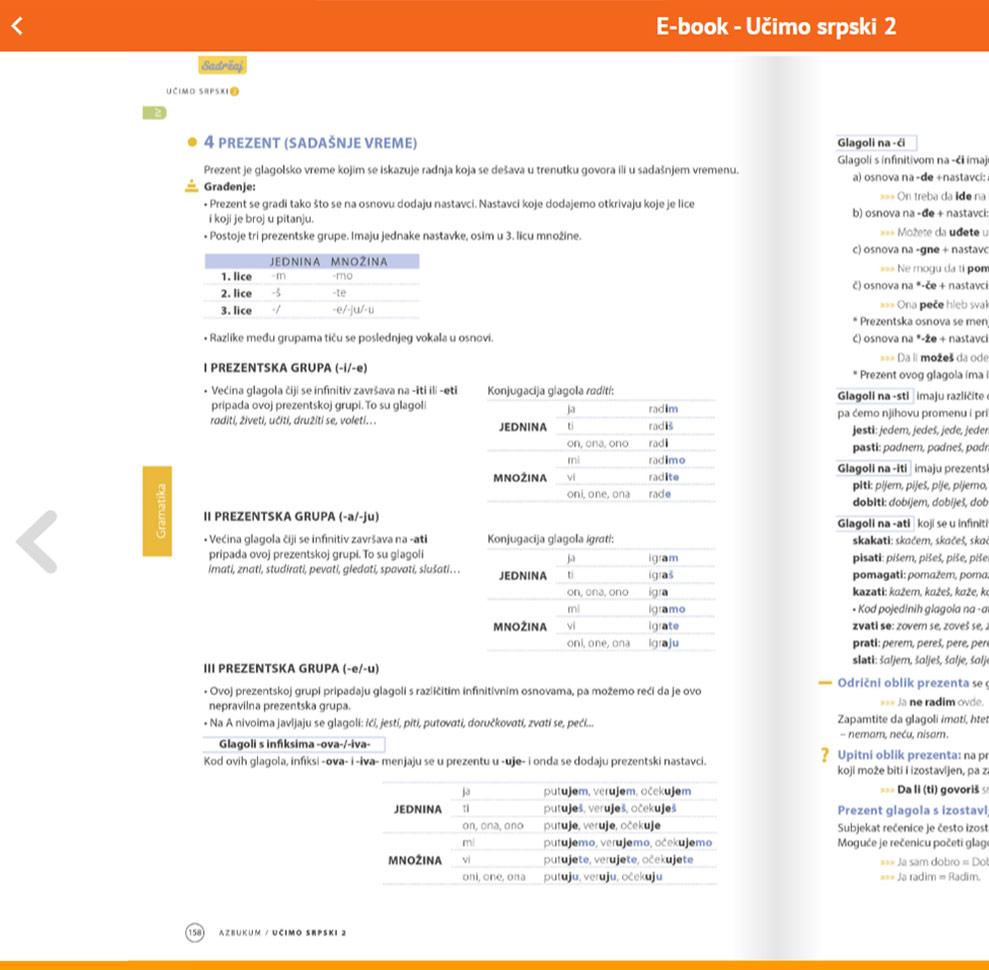
Task: Click the construction icon beside Građenje
Action: click(191, 186)
